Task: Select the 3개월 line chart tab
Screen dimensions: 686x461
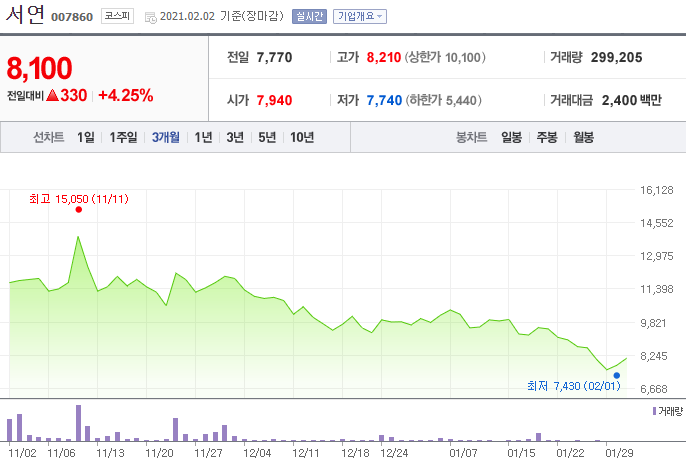Action: 165,137
